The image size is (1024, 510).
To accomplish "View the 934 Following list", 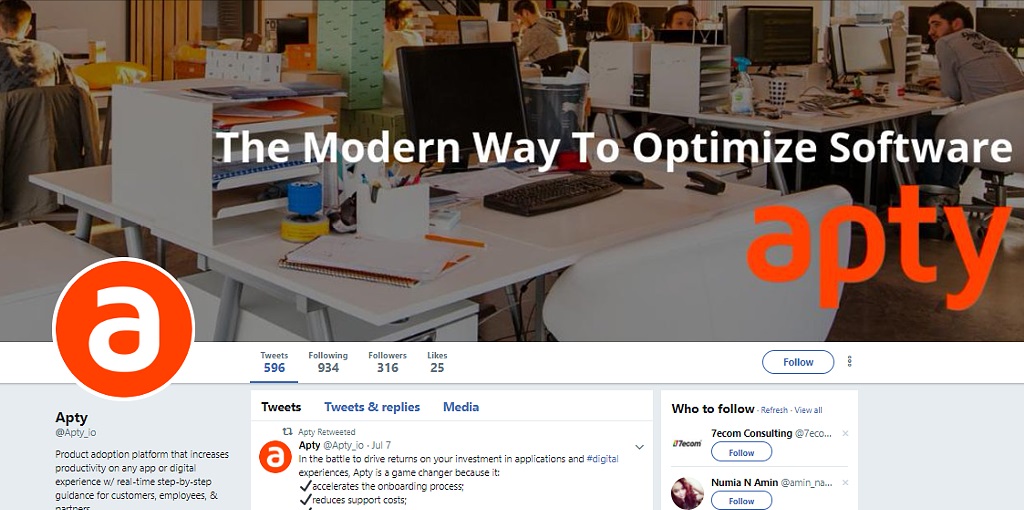I will click(x=328, y=362).
